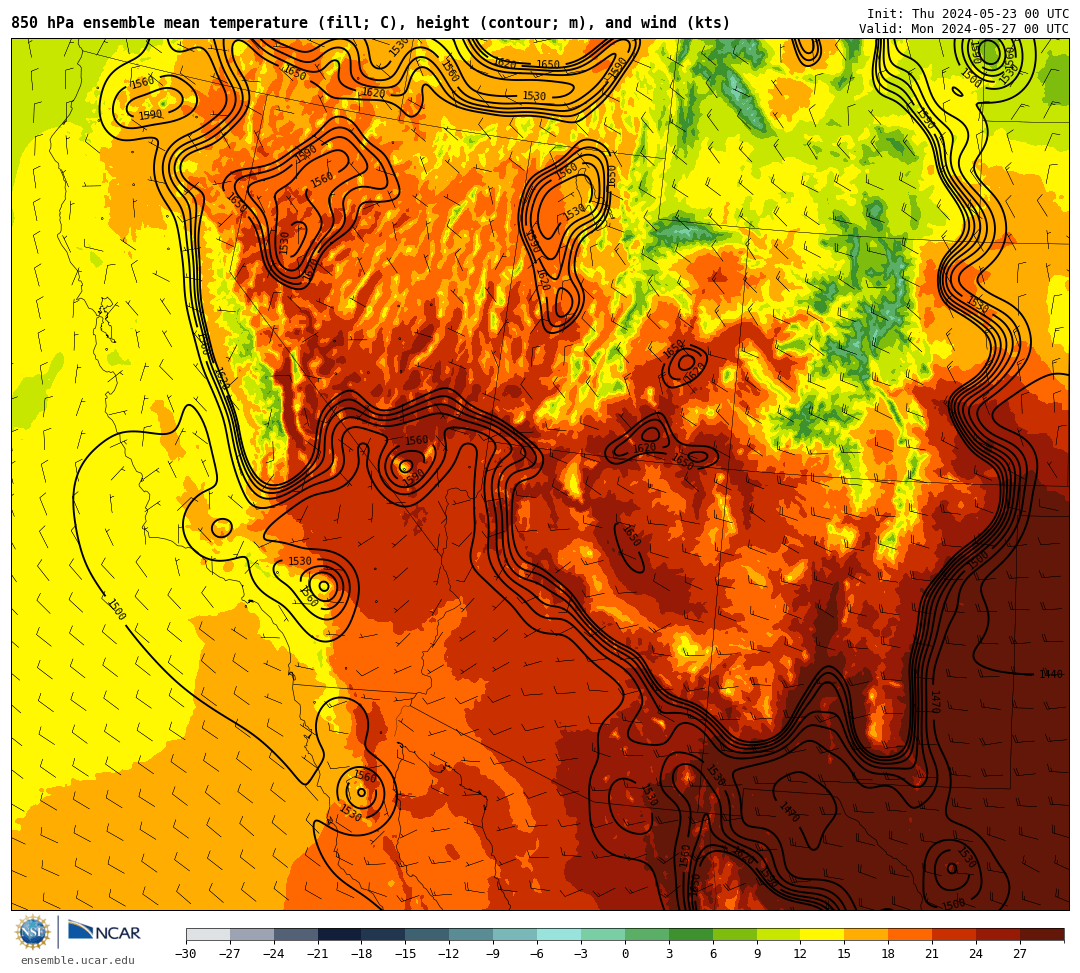
Task: Pick the colorbar swatch between −3 and 0
Action: (603, 934)
